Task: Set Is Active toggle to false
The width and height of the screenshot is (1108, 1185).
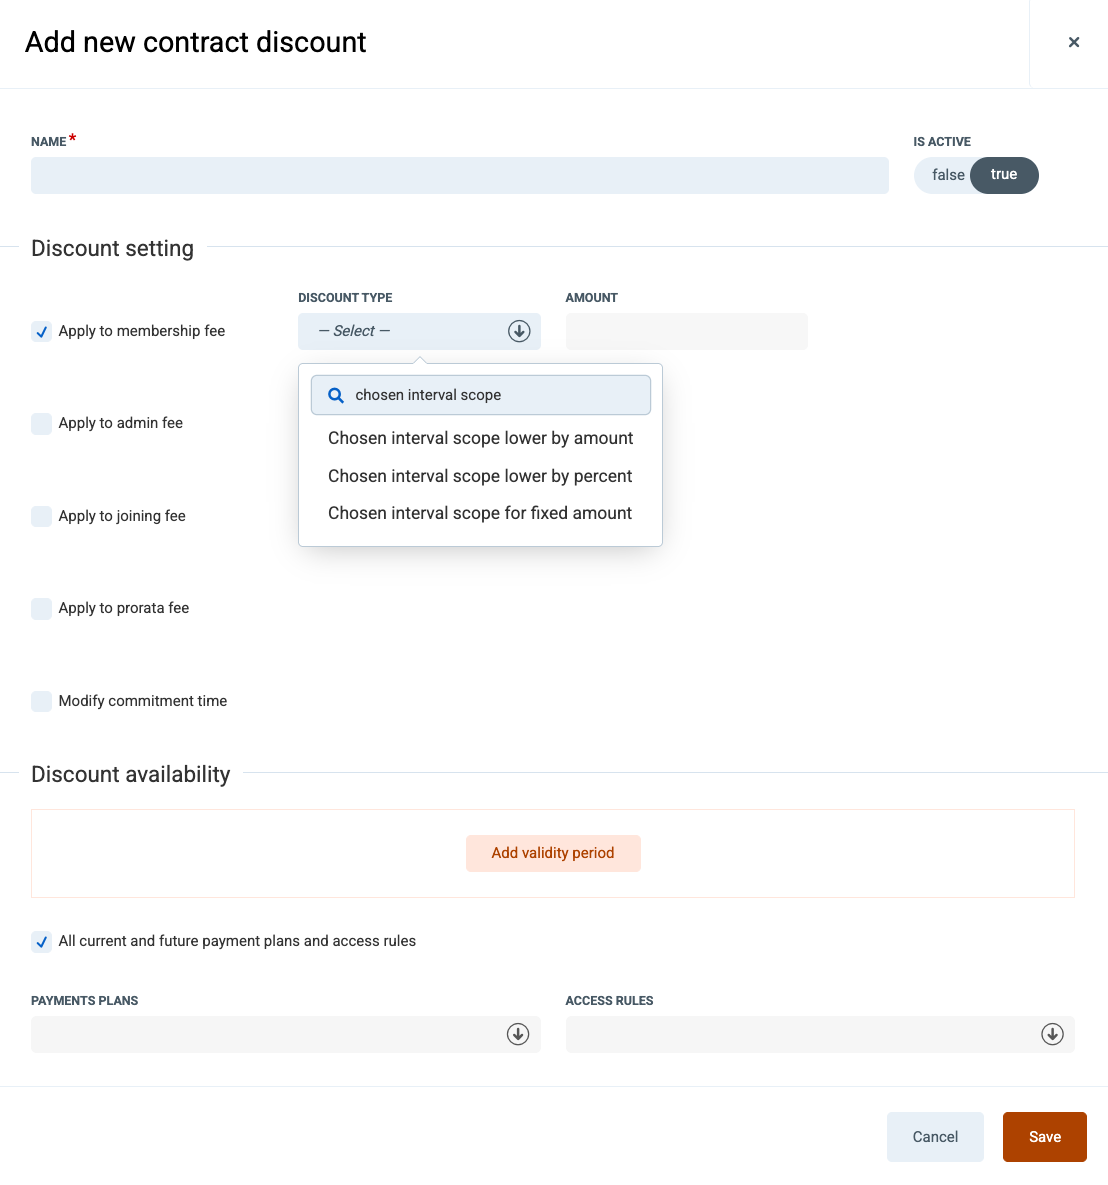Action: (x=947, y=175)
